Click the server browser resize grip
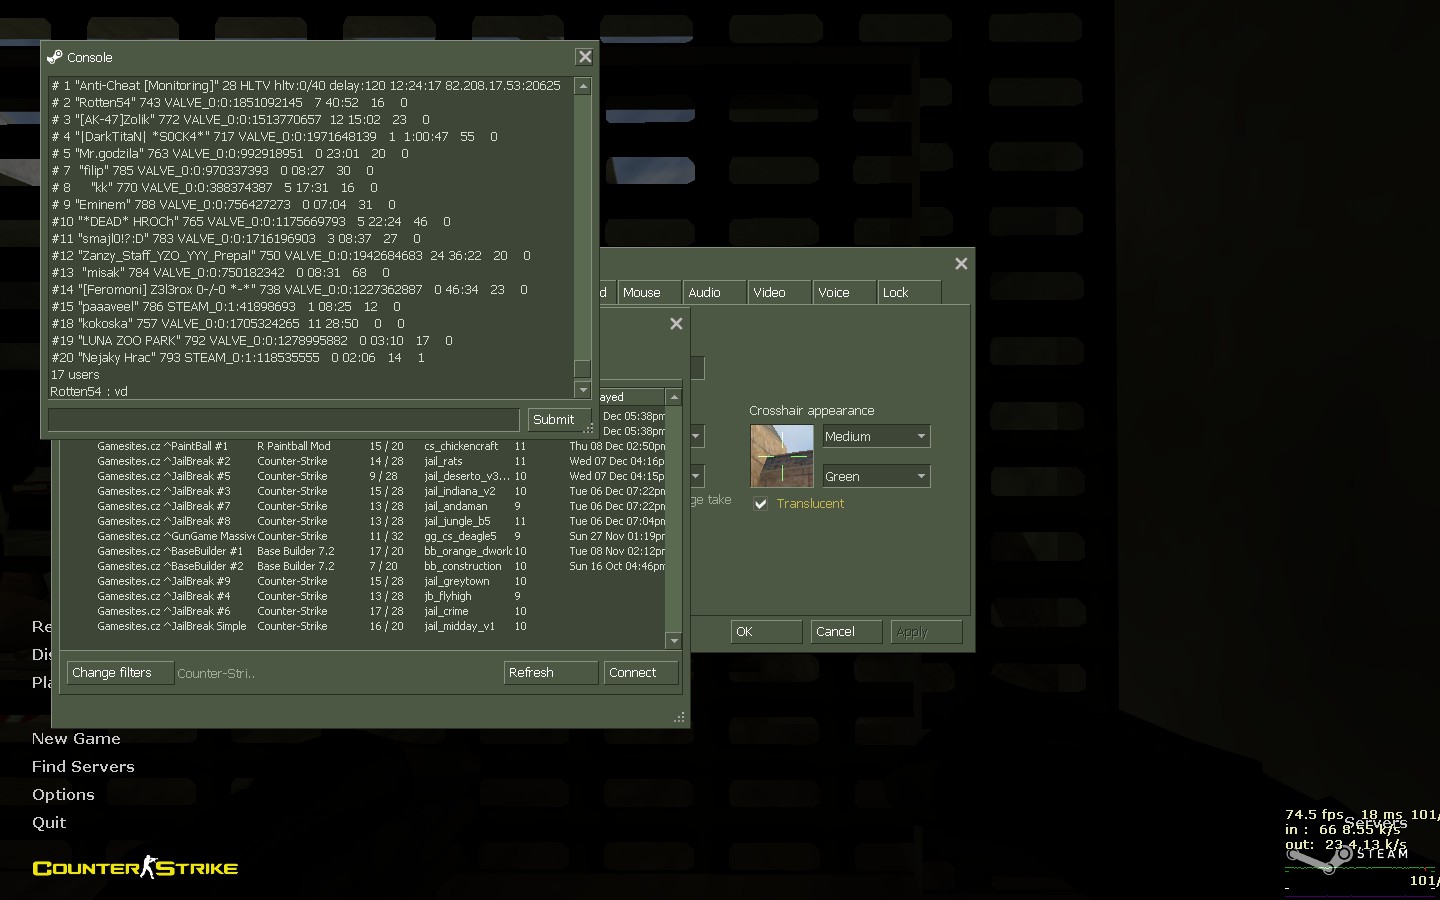This screenshot has height=900, width=1440. click(x=680, y=717)
